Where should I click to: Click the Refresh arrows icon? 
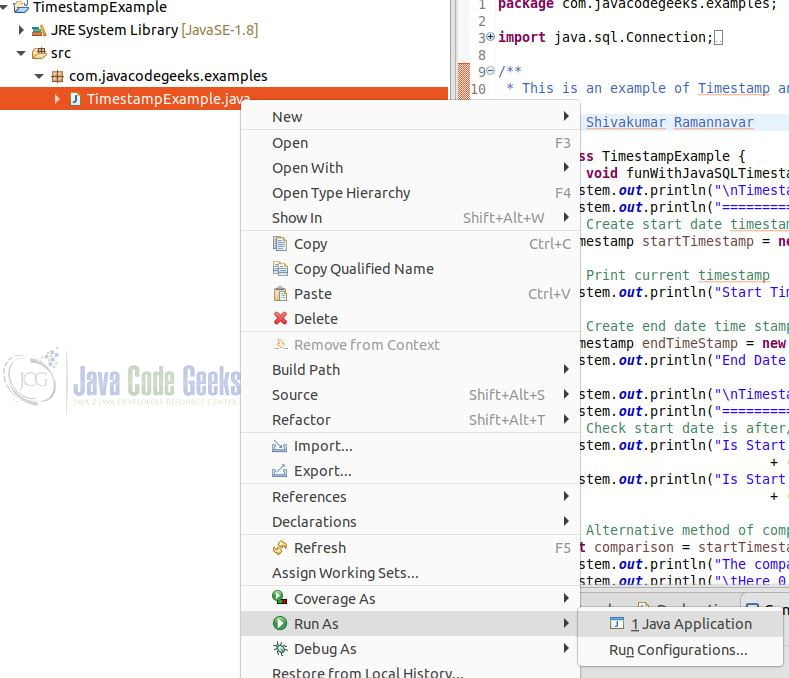[280, 548]
